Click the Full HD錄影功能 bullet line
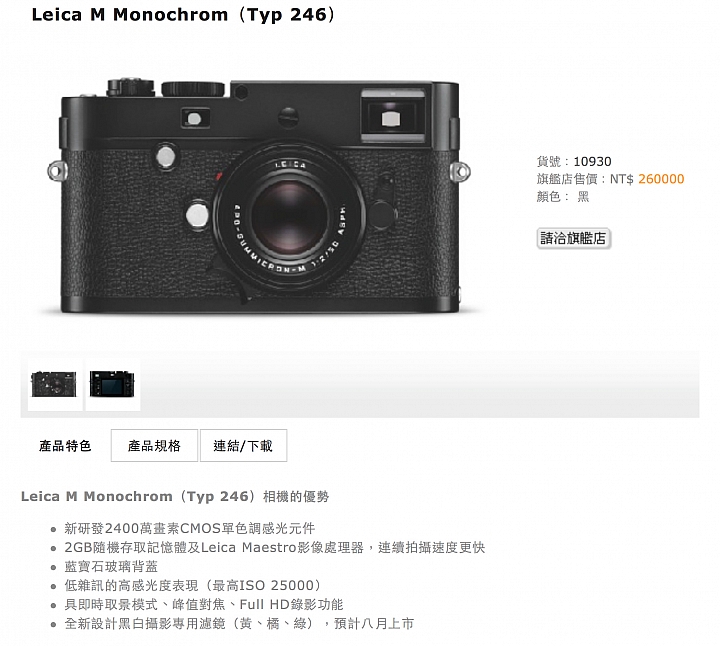The image size is (720, 646). coord(204,605)
